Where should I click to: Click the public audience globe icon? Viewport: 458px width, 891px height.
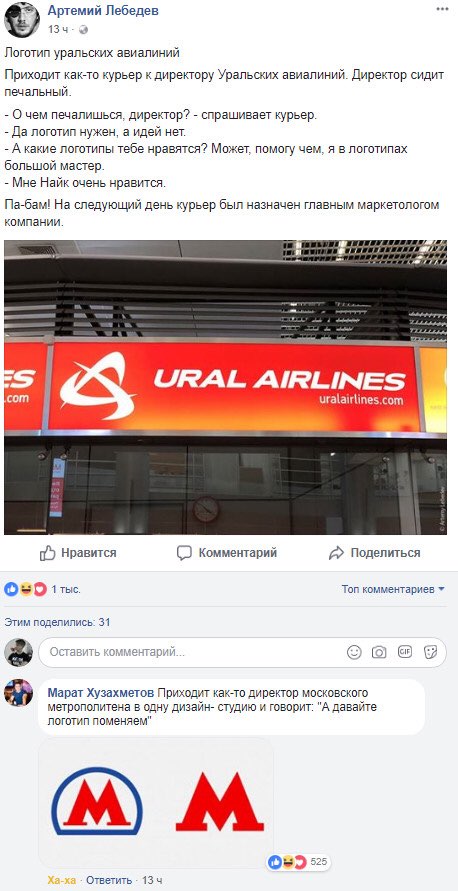coord(84,29)
